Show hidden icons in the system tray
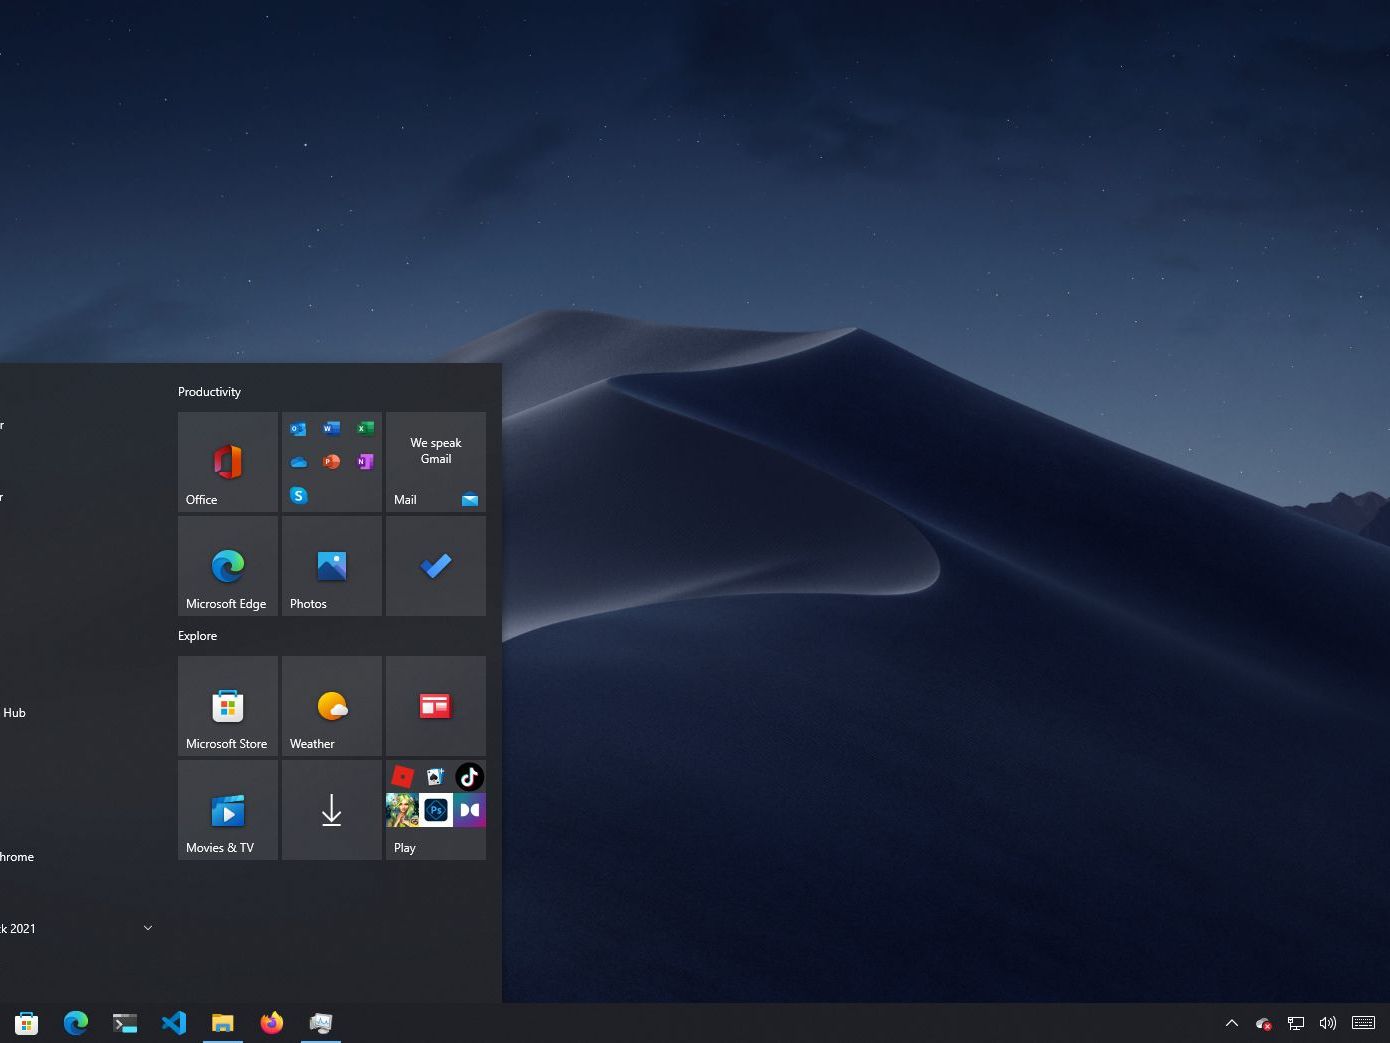 [x=1232, y=1023]
